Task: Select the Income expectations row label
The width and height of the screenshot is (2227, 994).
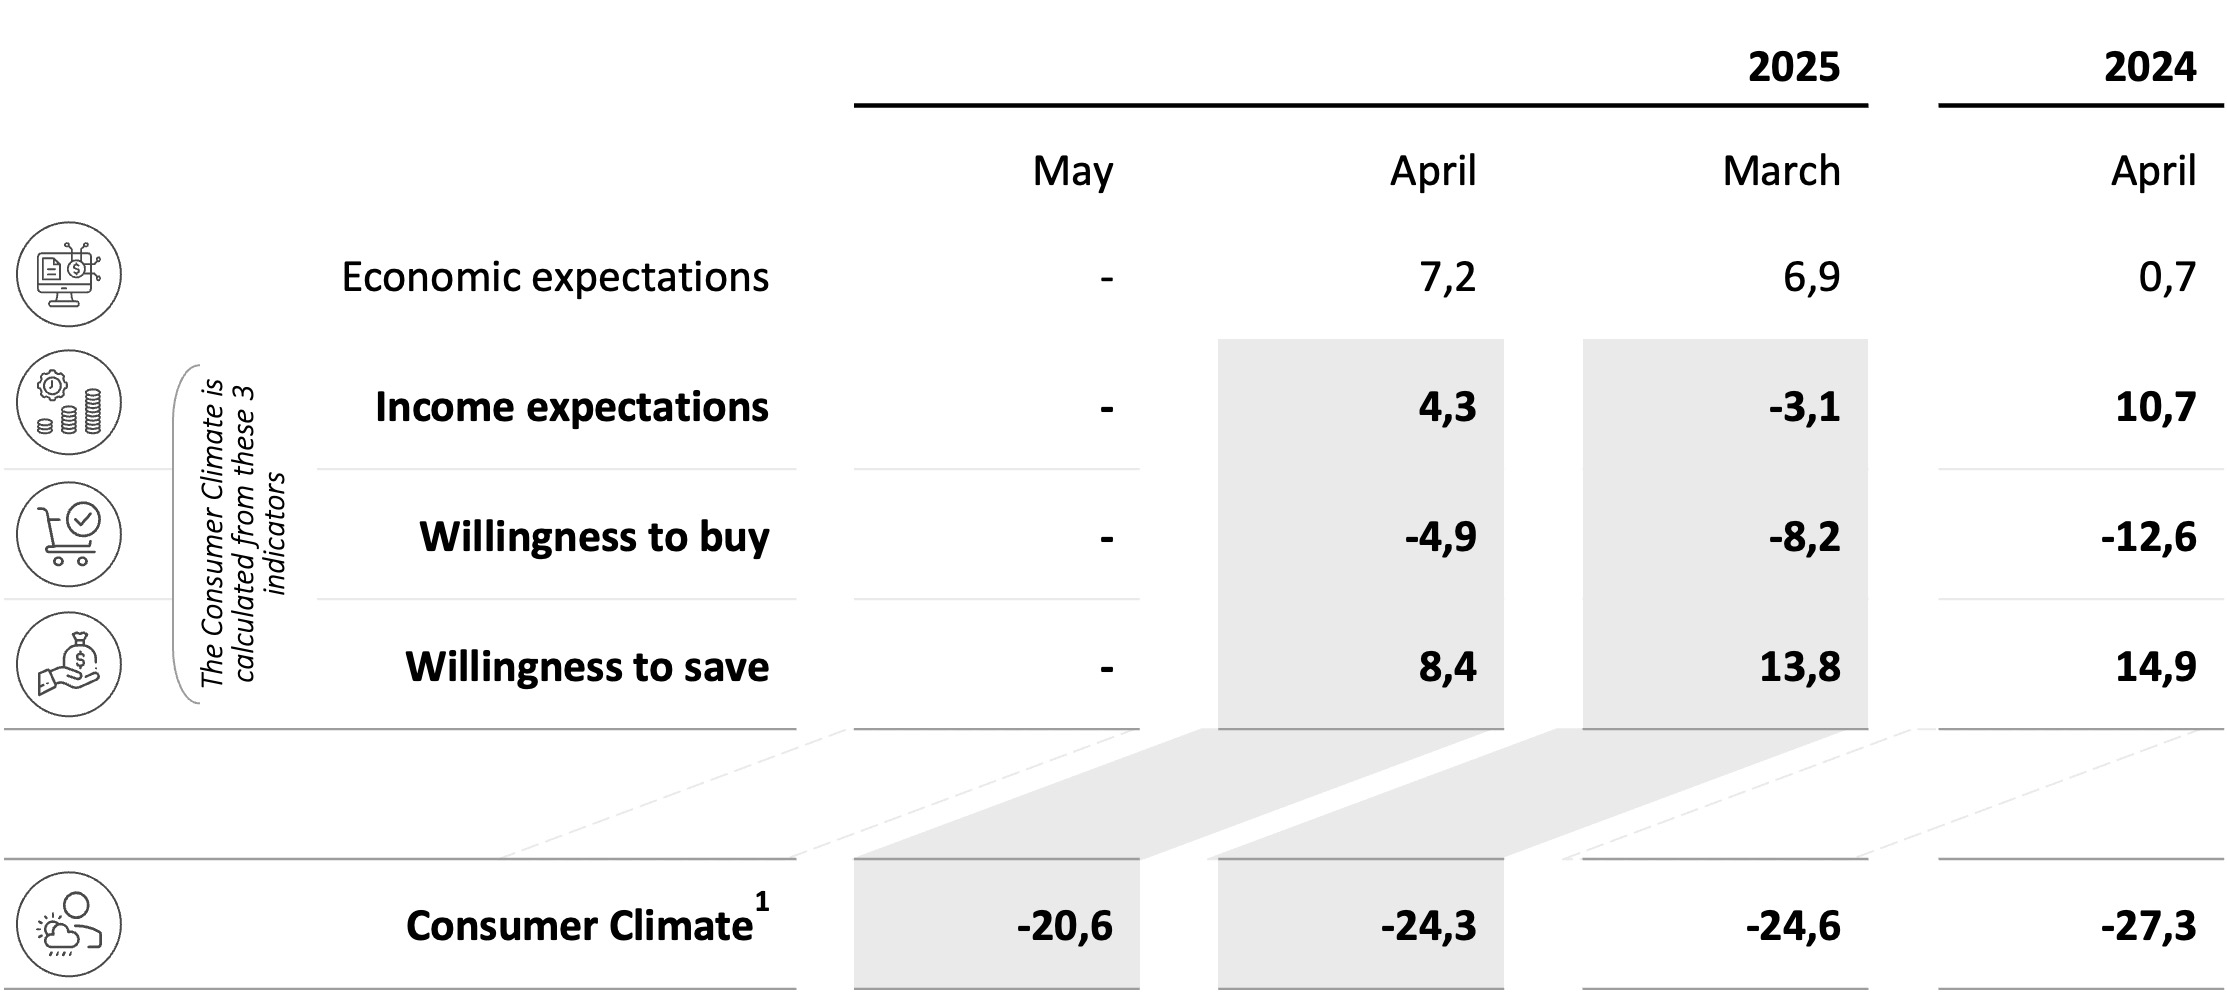Action: tap(571, 407)
